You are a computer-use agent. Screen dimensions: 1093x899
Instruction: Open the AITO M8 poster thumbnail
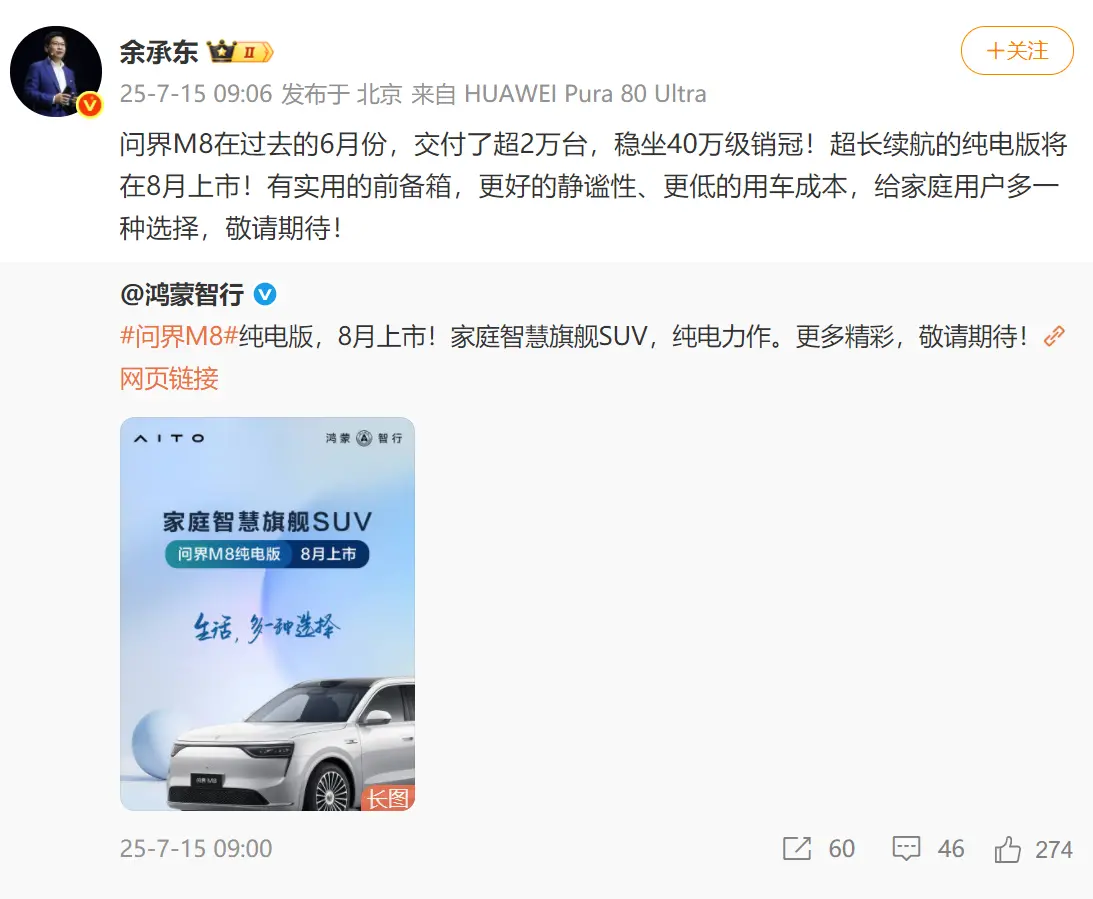tap(268, 614)
